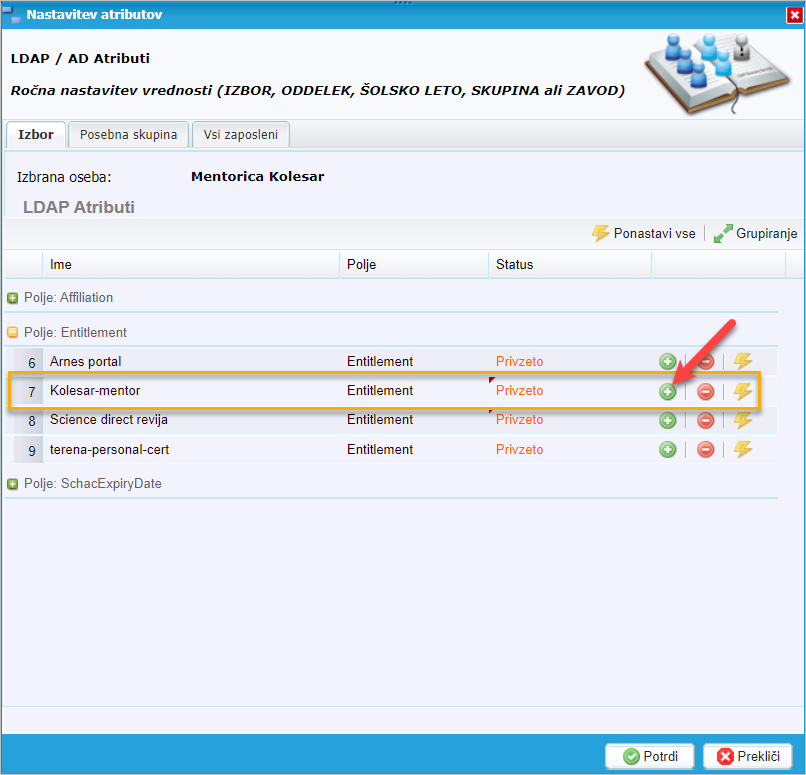
Task: Expand the Polje: SchacExpiryDate group
Action: click(x=12, y=484)
